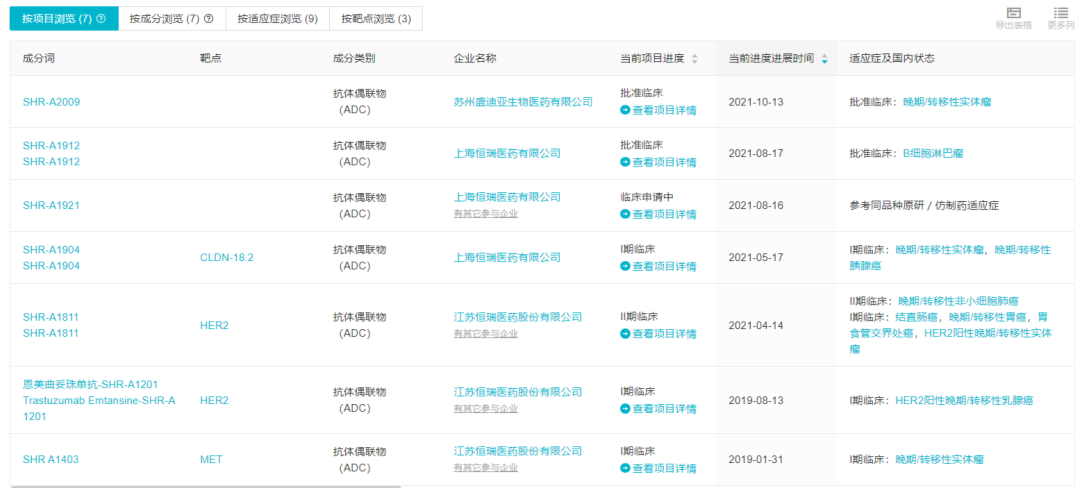The width and height of the screenshot is (1080, 488).
Task: Click the MET target link
Action: pyautogui.click(x=211, y=460)
